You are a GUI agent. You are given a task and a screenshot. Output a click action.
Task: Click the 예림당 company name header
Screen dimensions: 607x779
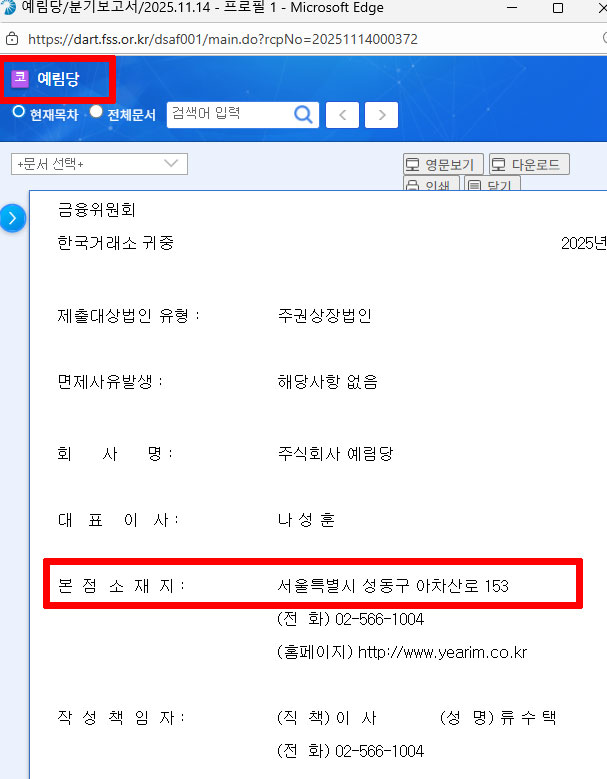coord(59,78)
